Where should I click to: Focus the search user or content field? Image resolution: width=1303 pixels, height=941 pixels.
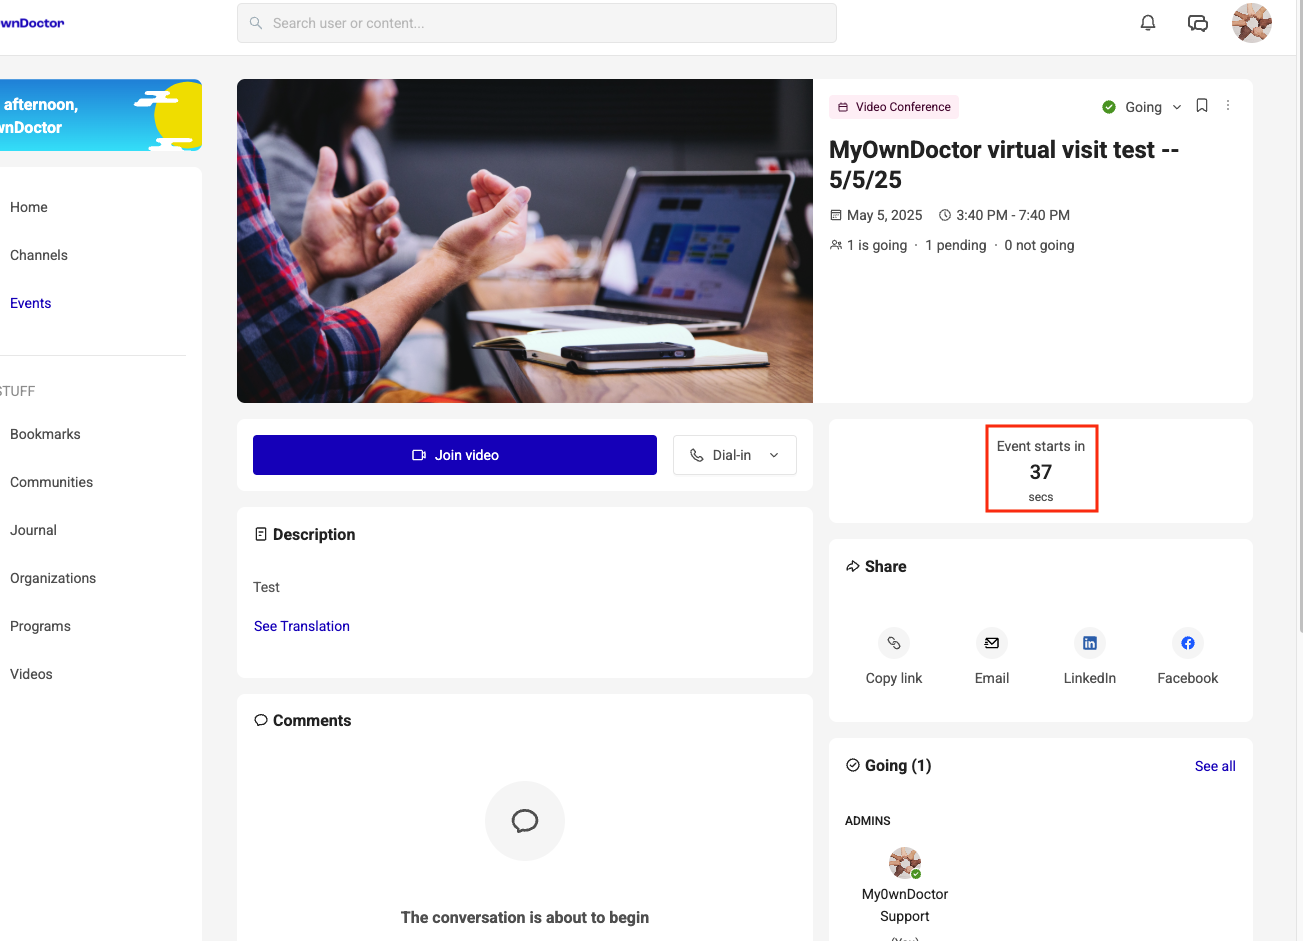click(x=537, y=23)
